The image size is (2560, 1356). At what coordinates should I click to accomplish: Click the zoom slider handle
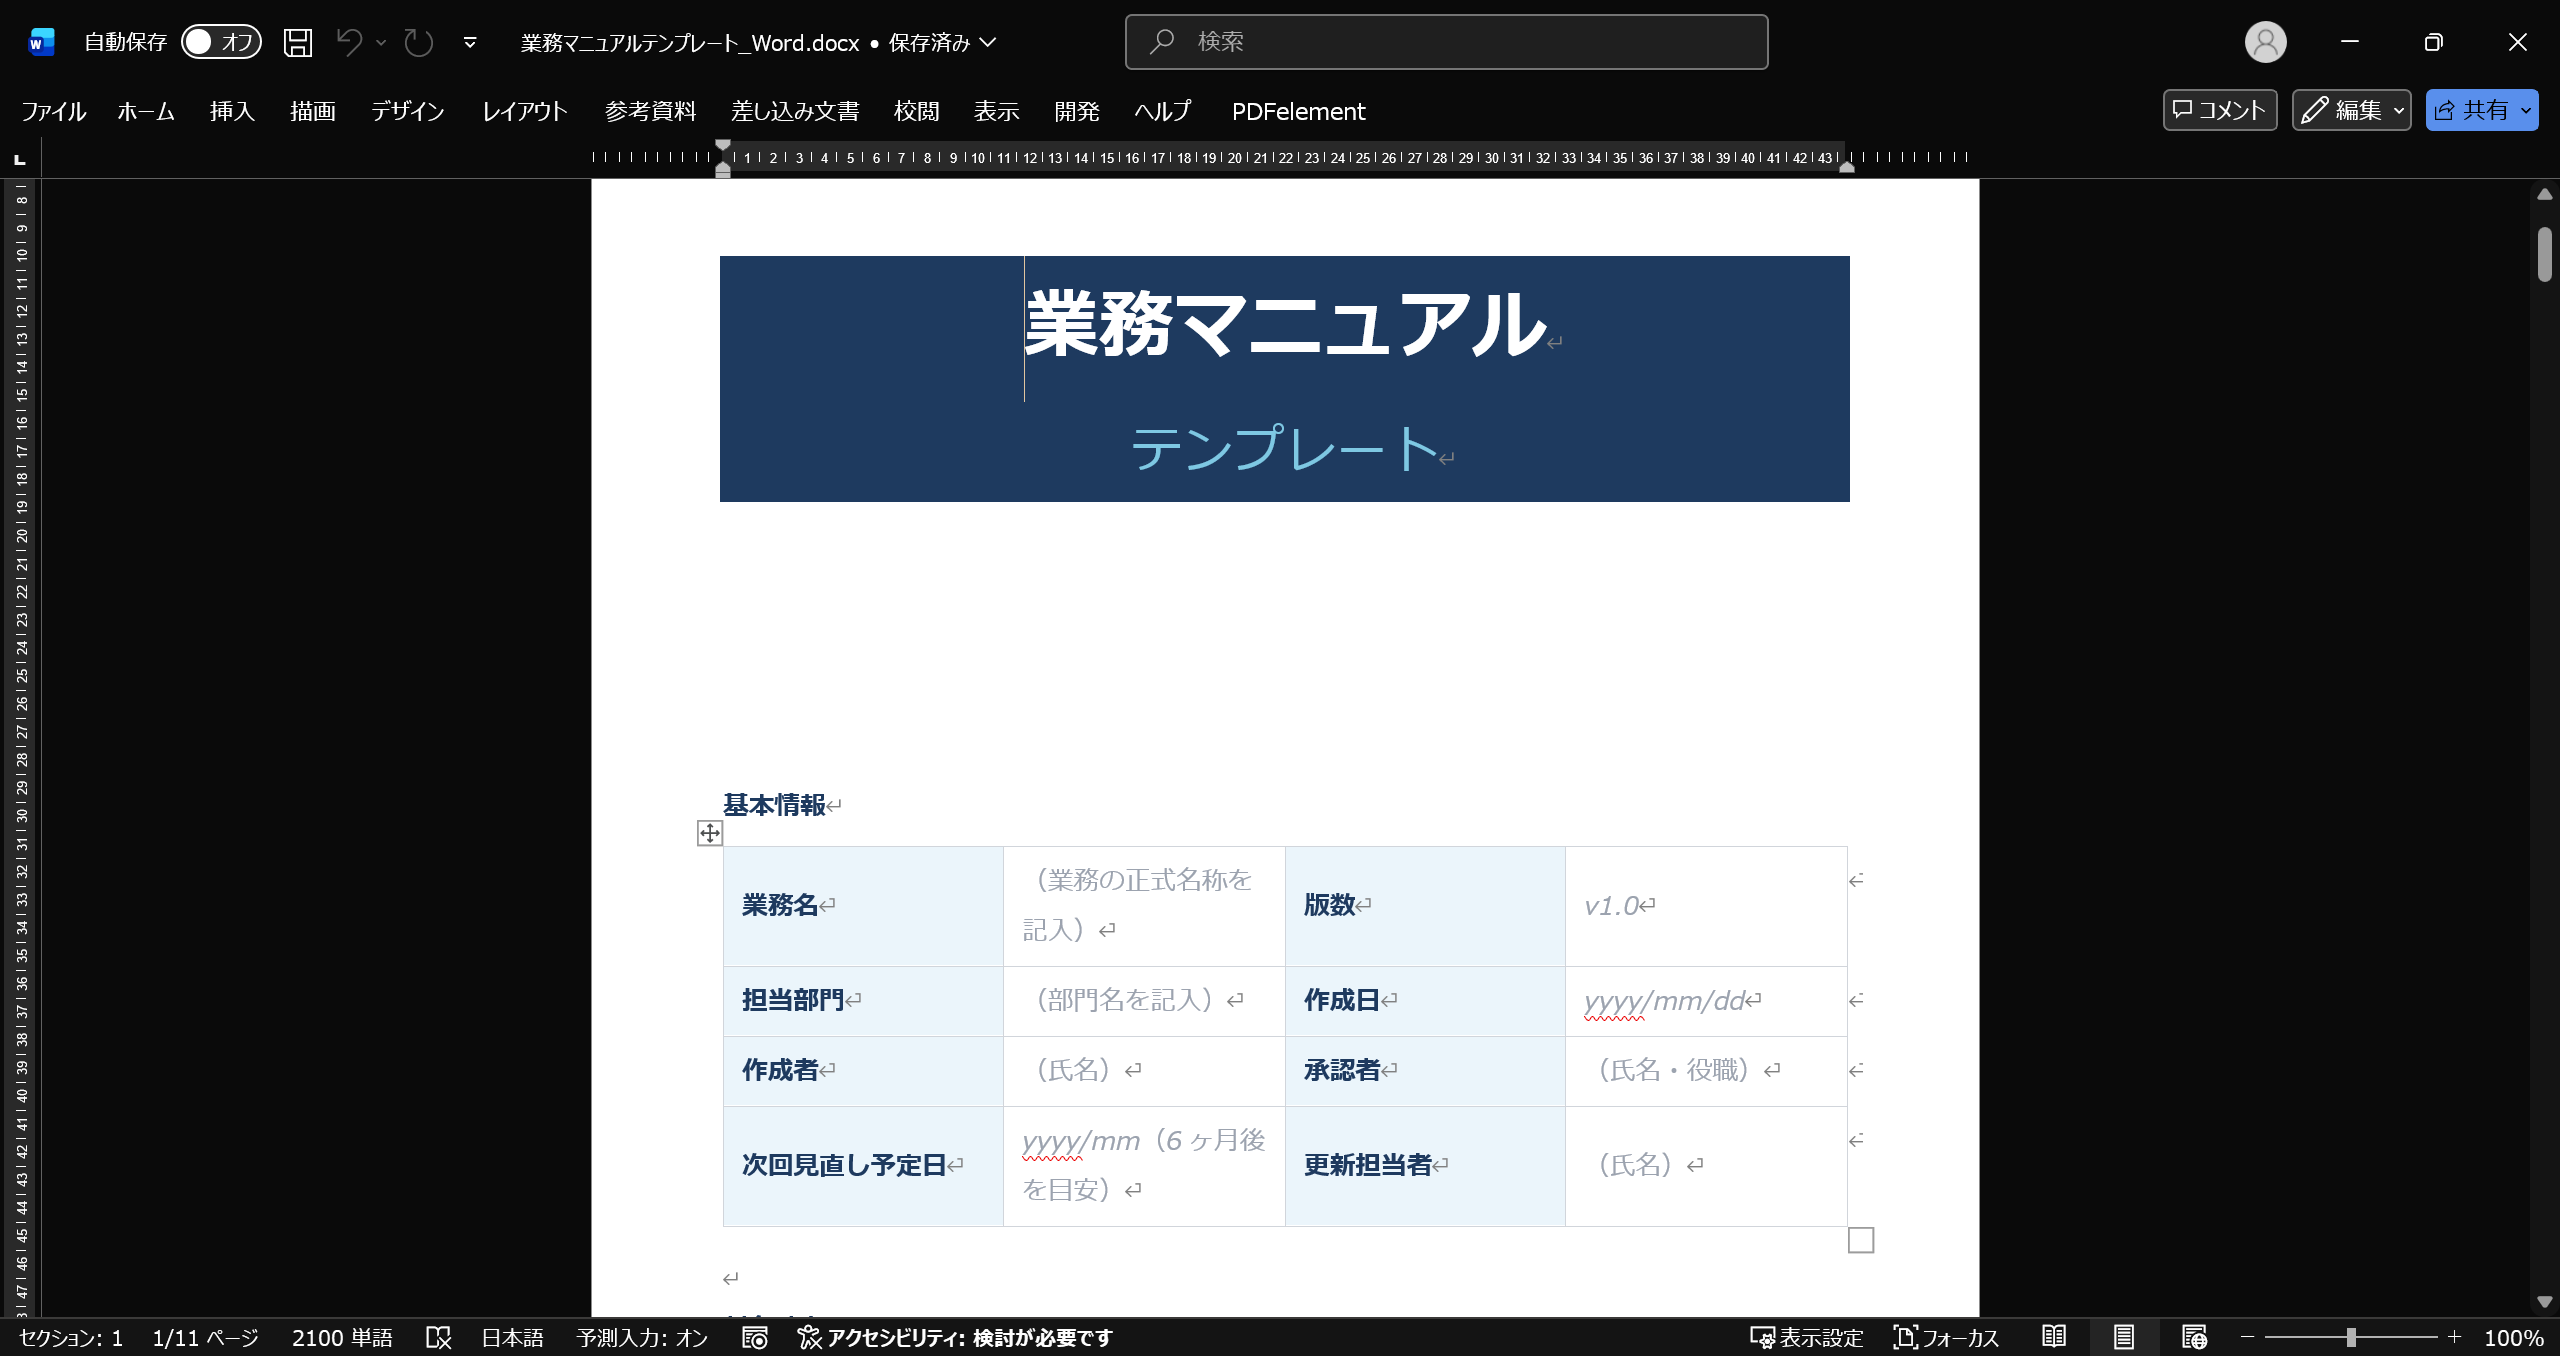tap(2351, 1337)
